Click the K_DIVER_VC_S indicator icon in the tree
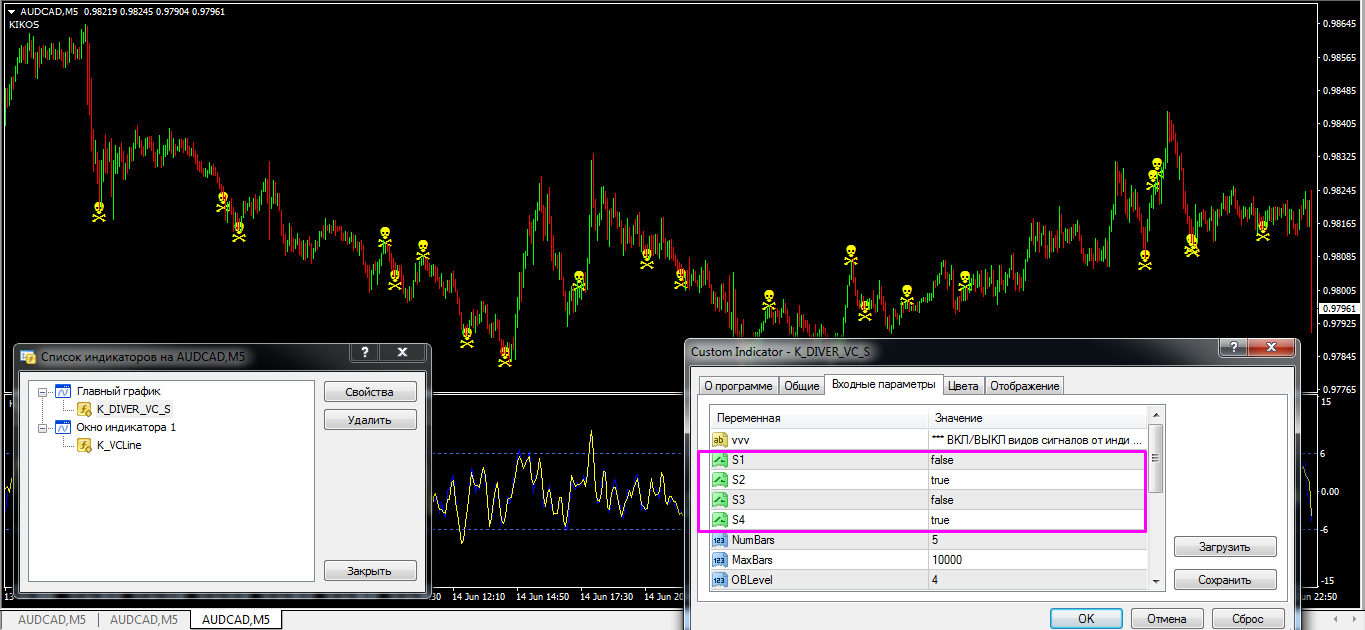The image size is (1365, 630). tap(85, 409)
